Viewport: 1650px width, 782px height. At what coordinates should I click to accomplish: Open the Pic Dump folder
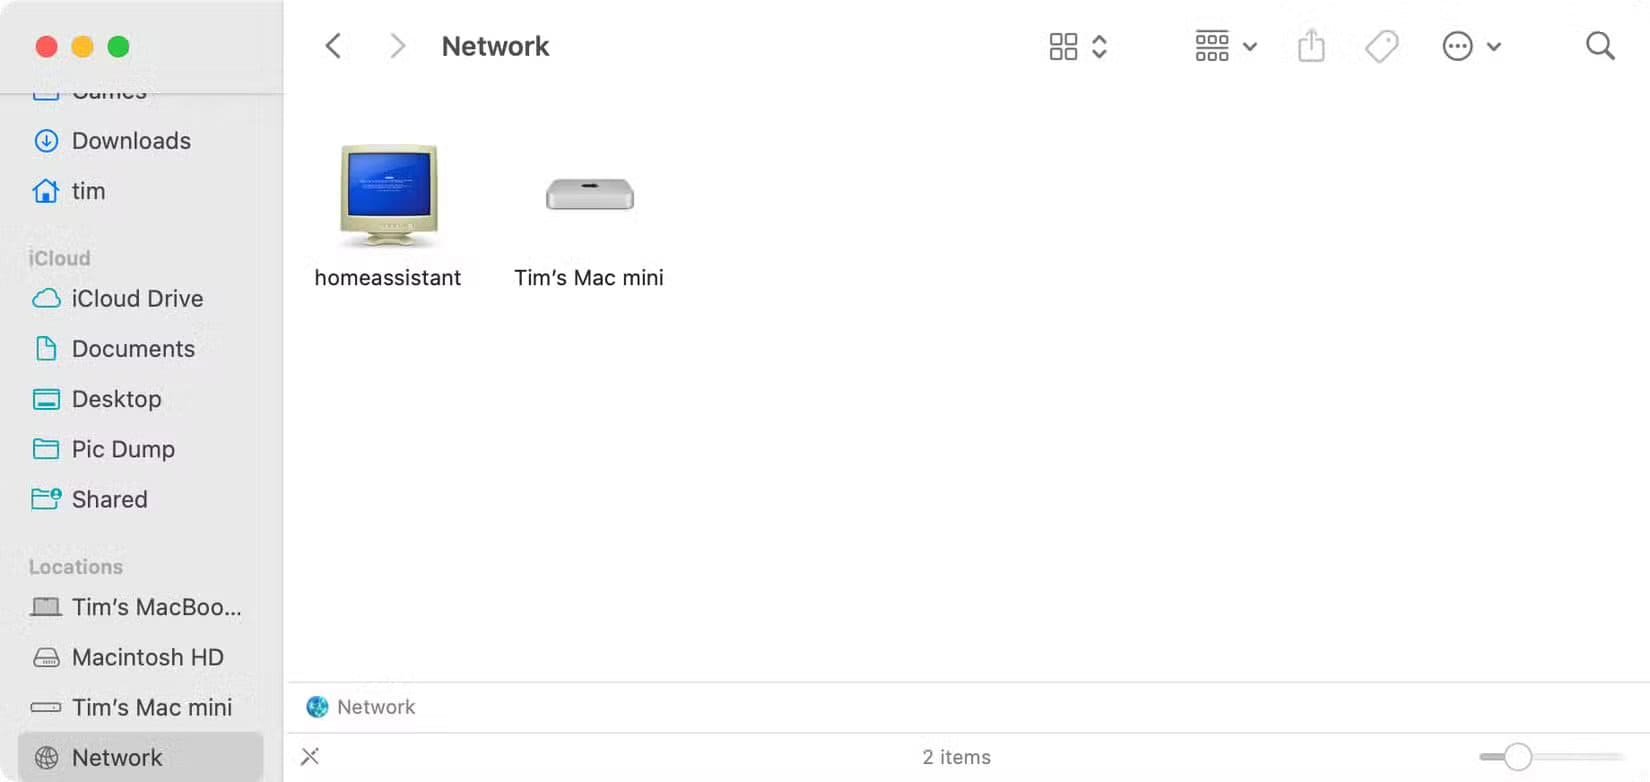click(x=123, y=449)
